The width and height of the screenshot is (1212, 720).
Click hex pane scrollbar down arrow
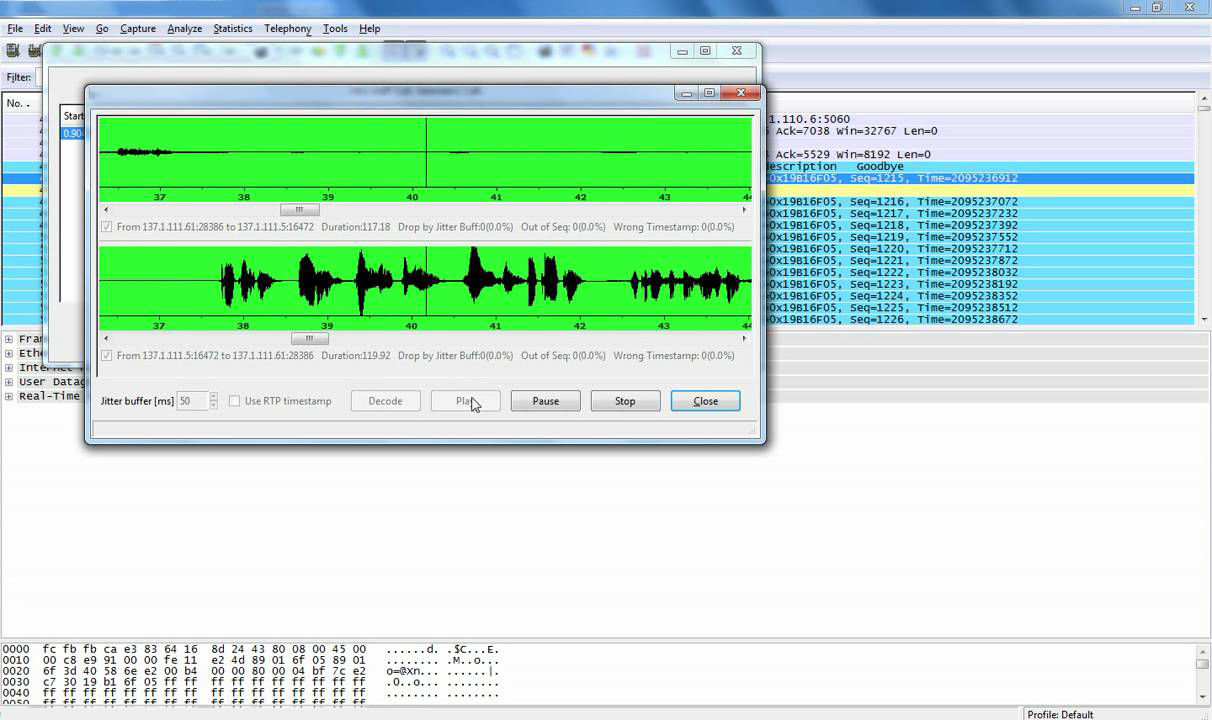tap(1203, 697)
